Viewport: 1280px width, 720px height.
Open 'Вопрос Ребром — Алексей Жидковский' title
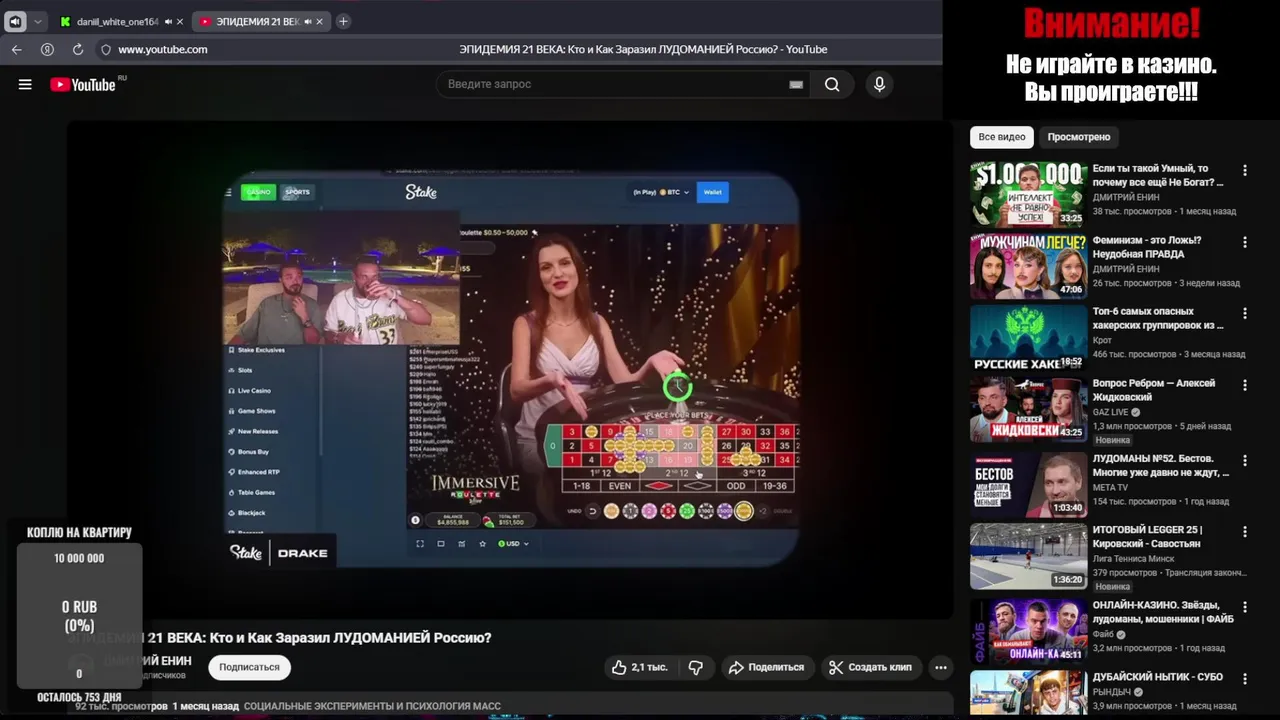click(x=1154, y=390)
